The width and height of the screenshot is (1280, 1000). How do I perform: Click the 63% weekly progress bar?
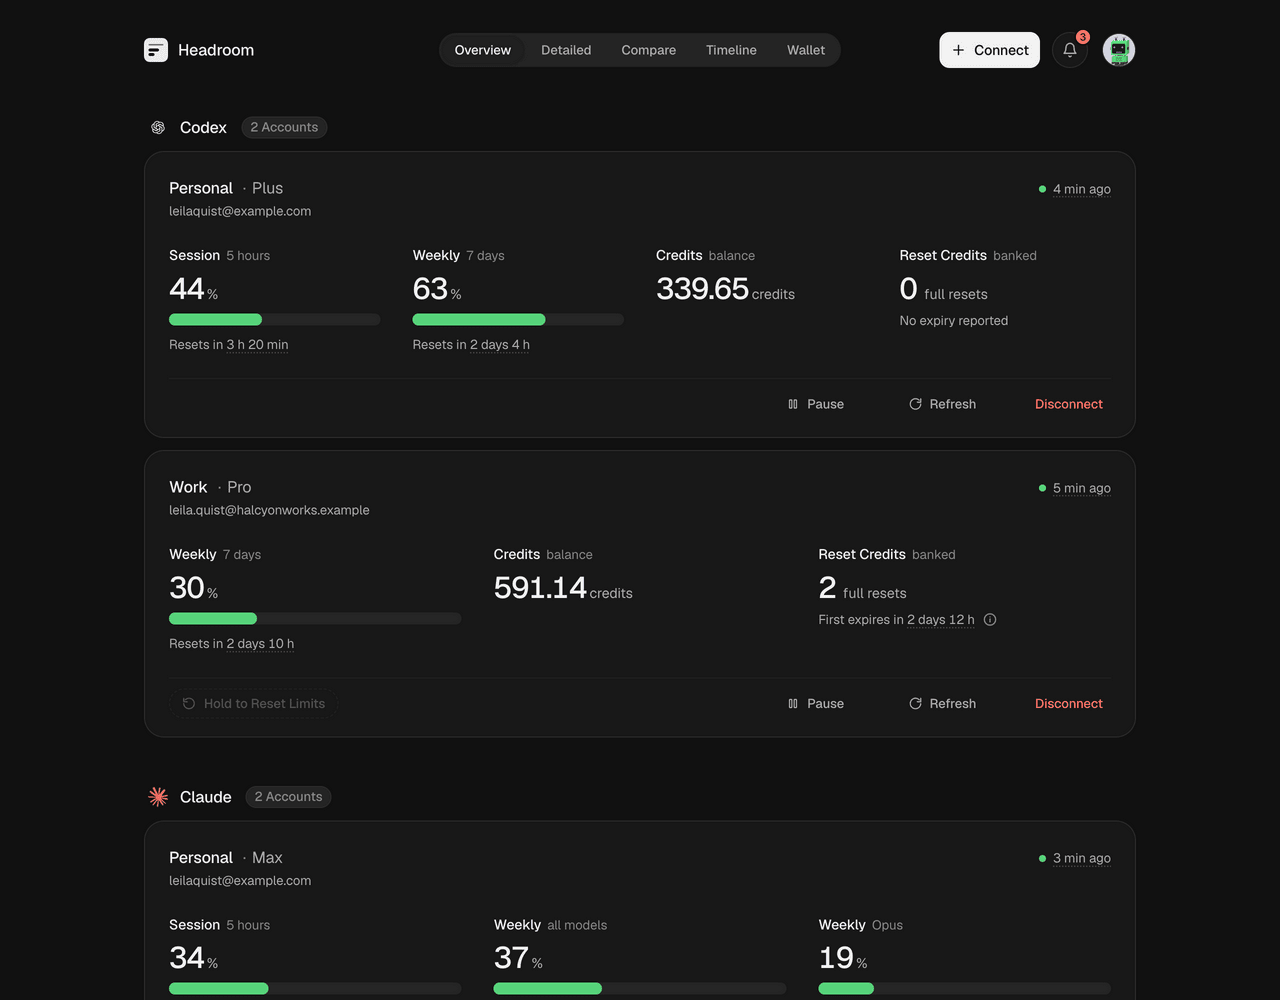pyautogui.click(x=518, y=320)
